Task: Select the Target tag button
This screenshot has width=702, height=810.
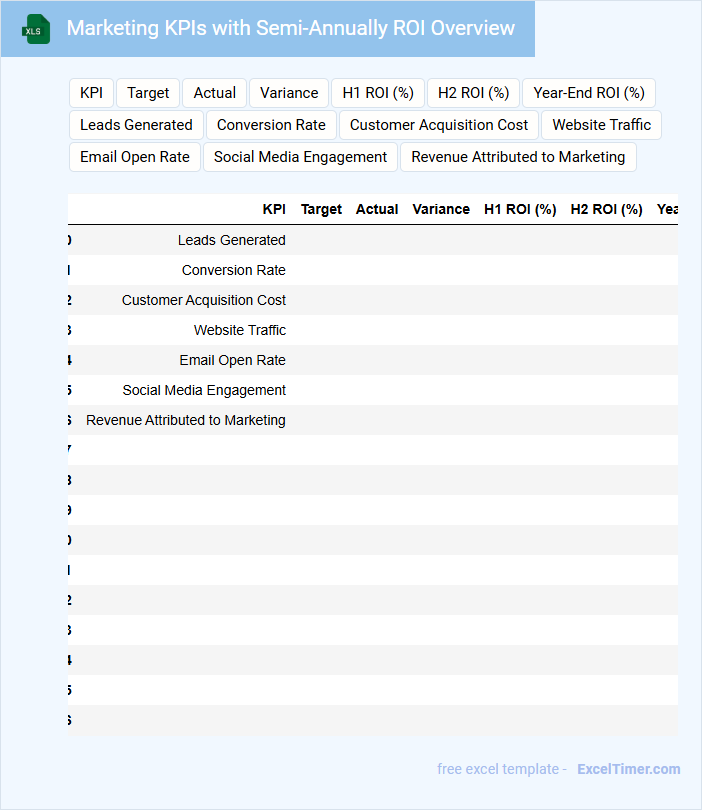Action: pos(148,93)
